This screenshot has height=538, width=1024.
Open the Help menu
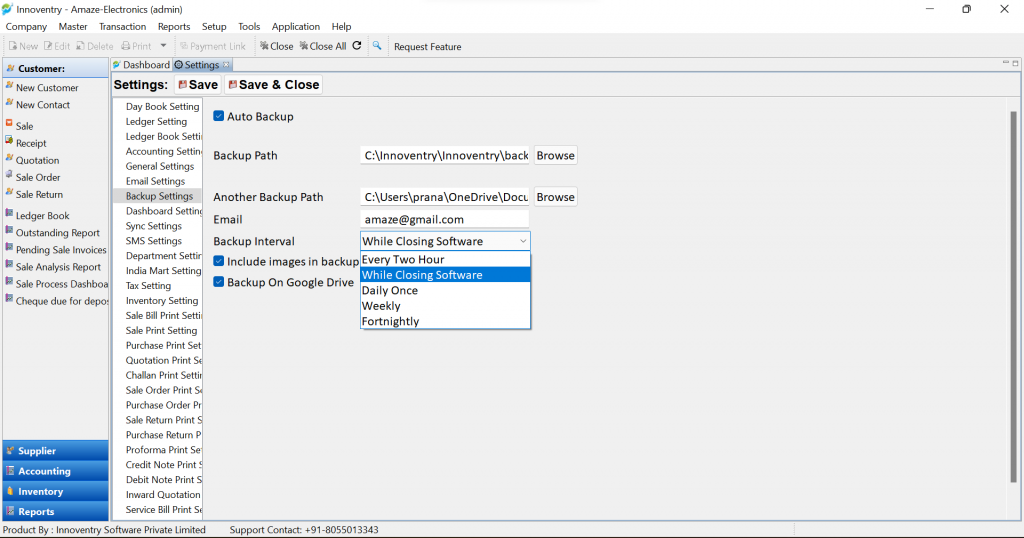tap(341, 27)
